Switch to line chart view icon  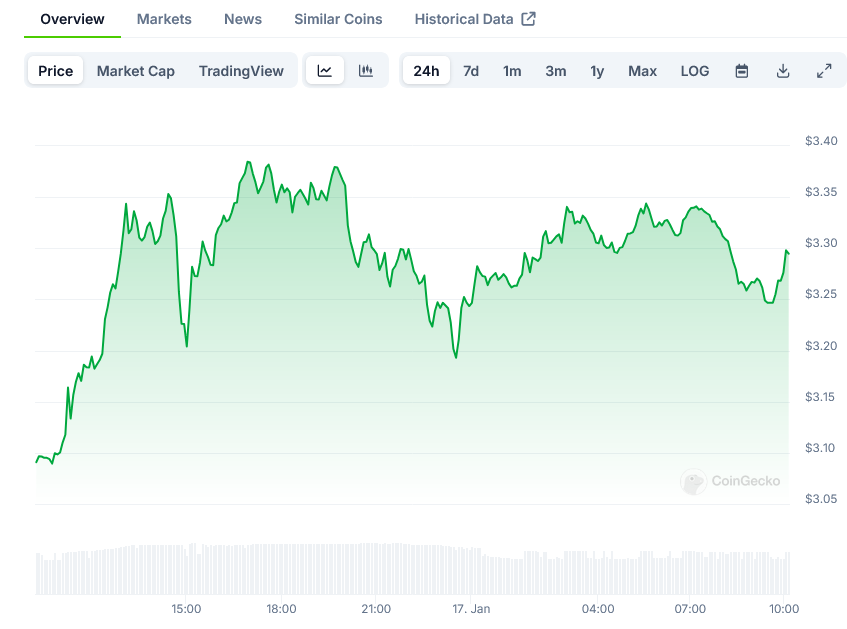(x=325, y=71)
